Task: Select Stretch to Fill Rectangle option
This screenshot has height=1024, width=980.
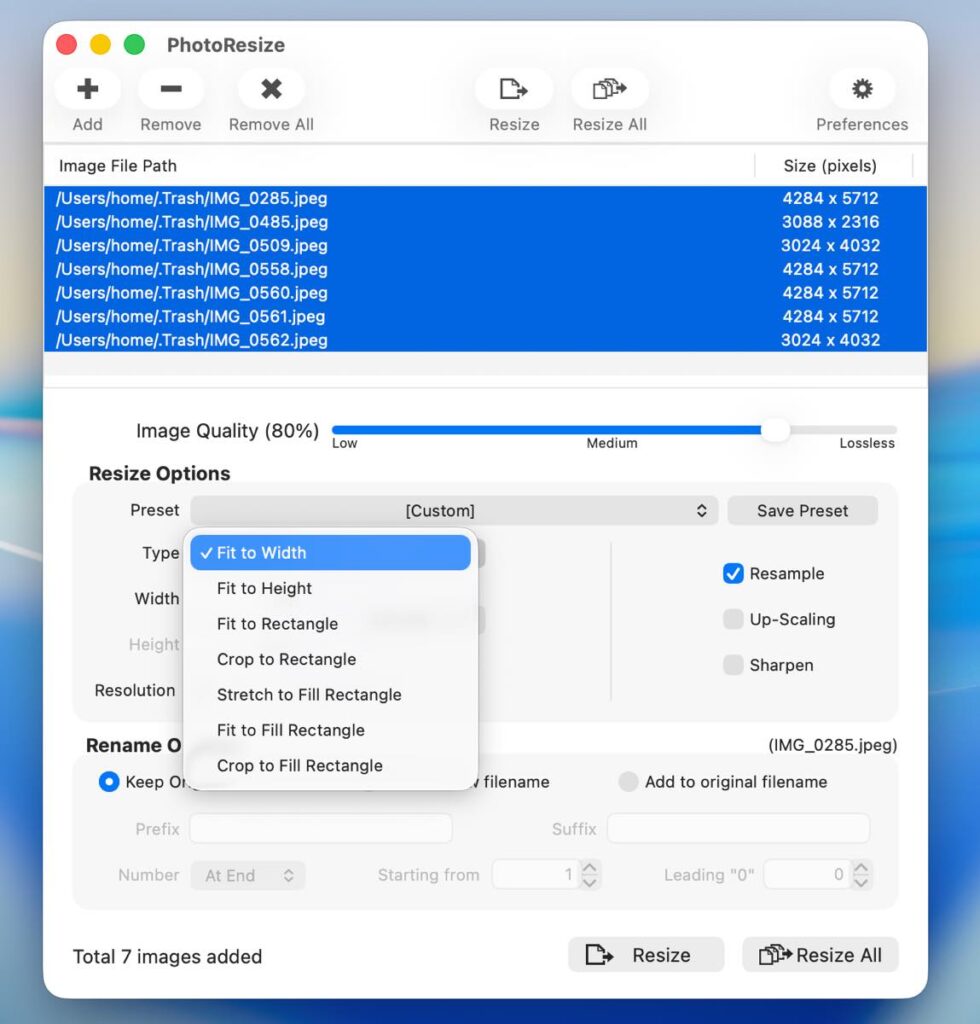Action: pyautogui.click(x=309, y=695)
